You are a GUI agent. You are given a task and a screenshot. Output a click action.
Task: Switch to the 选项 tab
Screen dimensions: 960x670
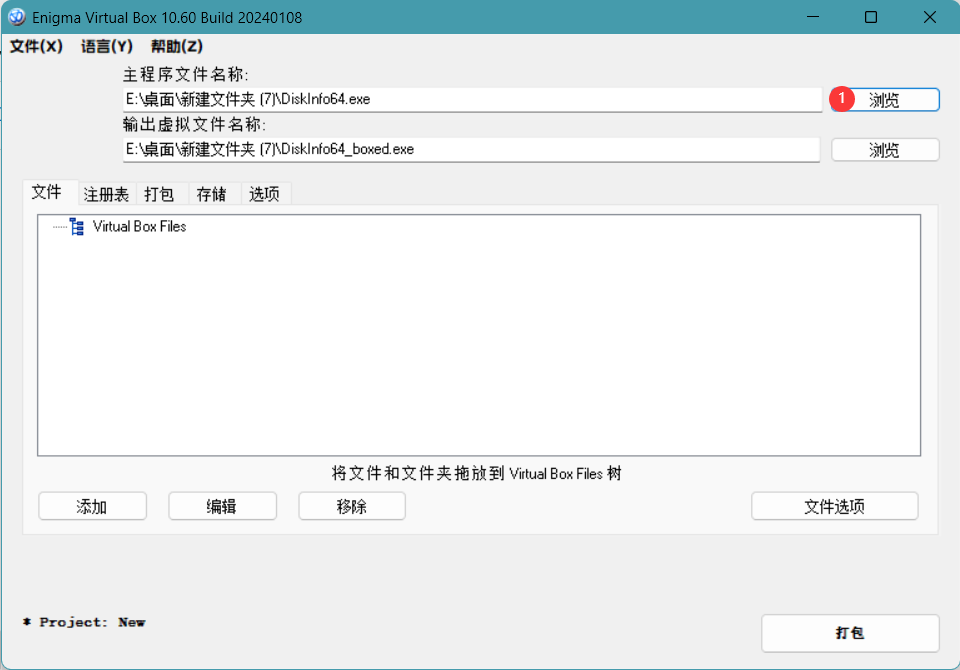pos(264,194)
